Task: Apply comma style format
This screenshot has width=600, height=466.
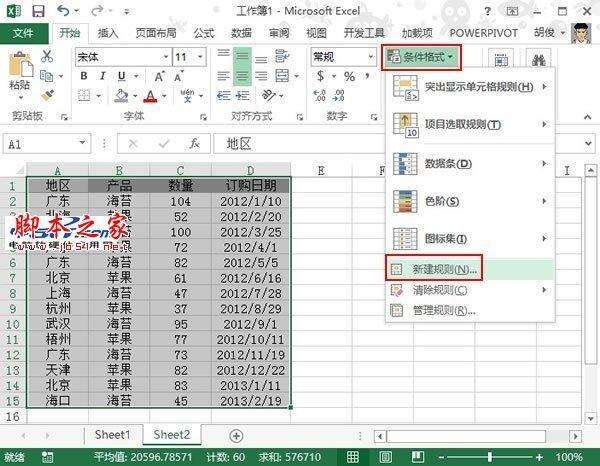Action: point(367,75)
